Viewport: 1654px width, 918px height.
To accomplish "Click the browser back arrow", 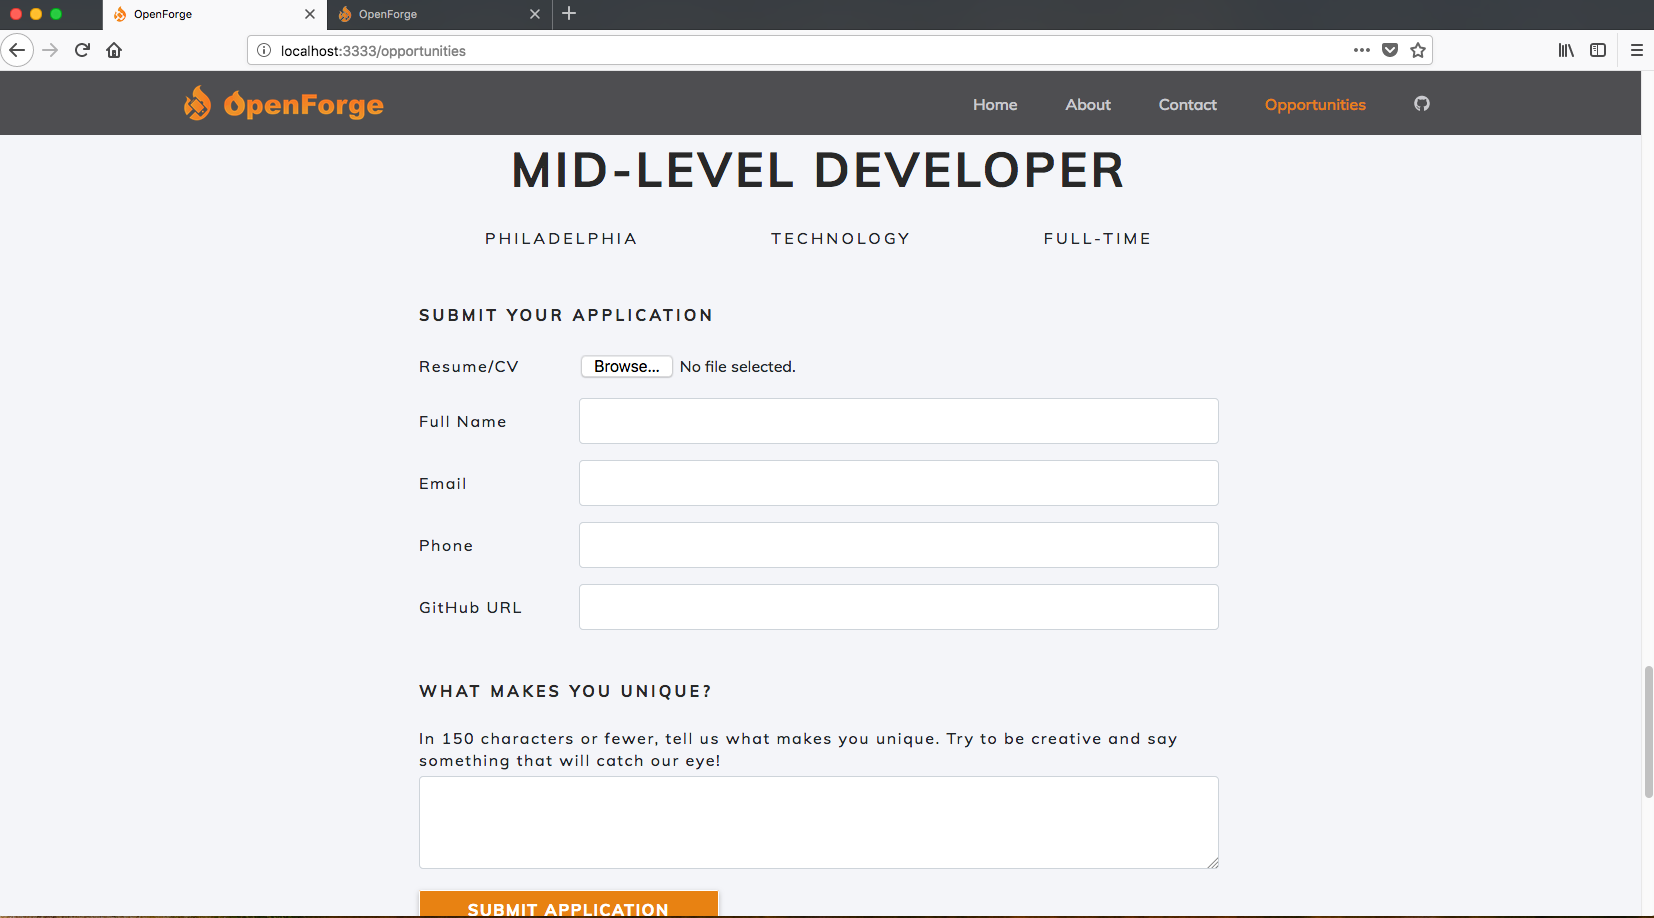I will pyautogui.click(x=17, y=50).
